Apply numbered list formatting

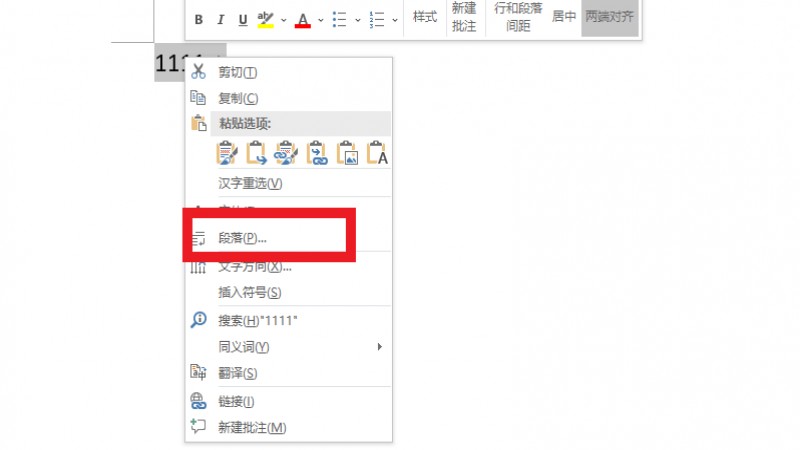(x=377, y=19)
